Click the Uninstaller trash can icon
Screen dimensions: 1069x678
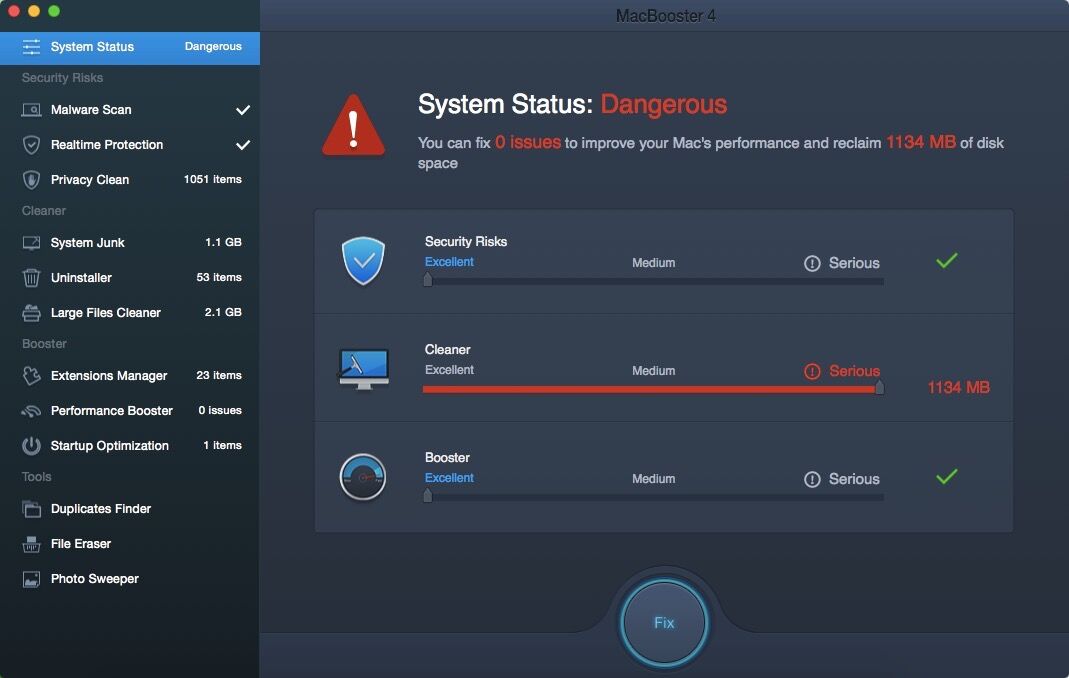(31, 278)
